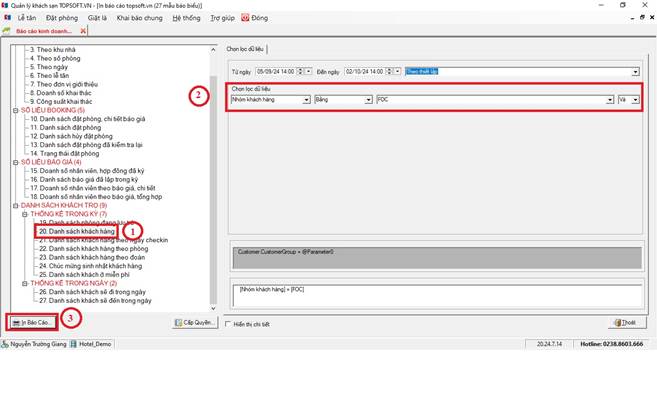
Task: Open the Bằng operator dropdown
Action: 369,100
